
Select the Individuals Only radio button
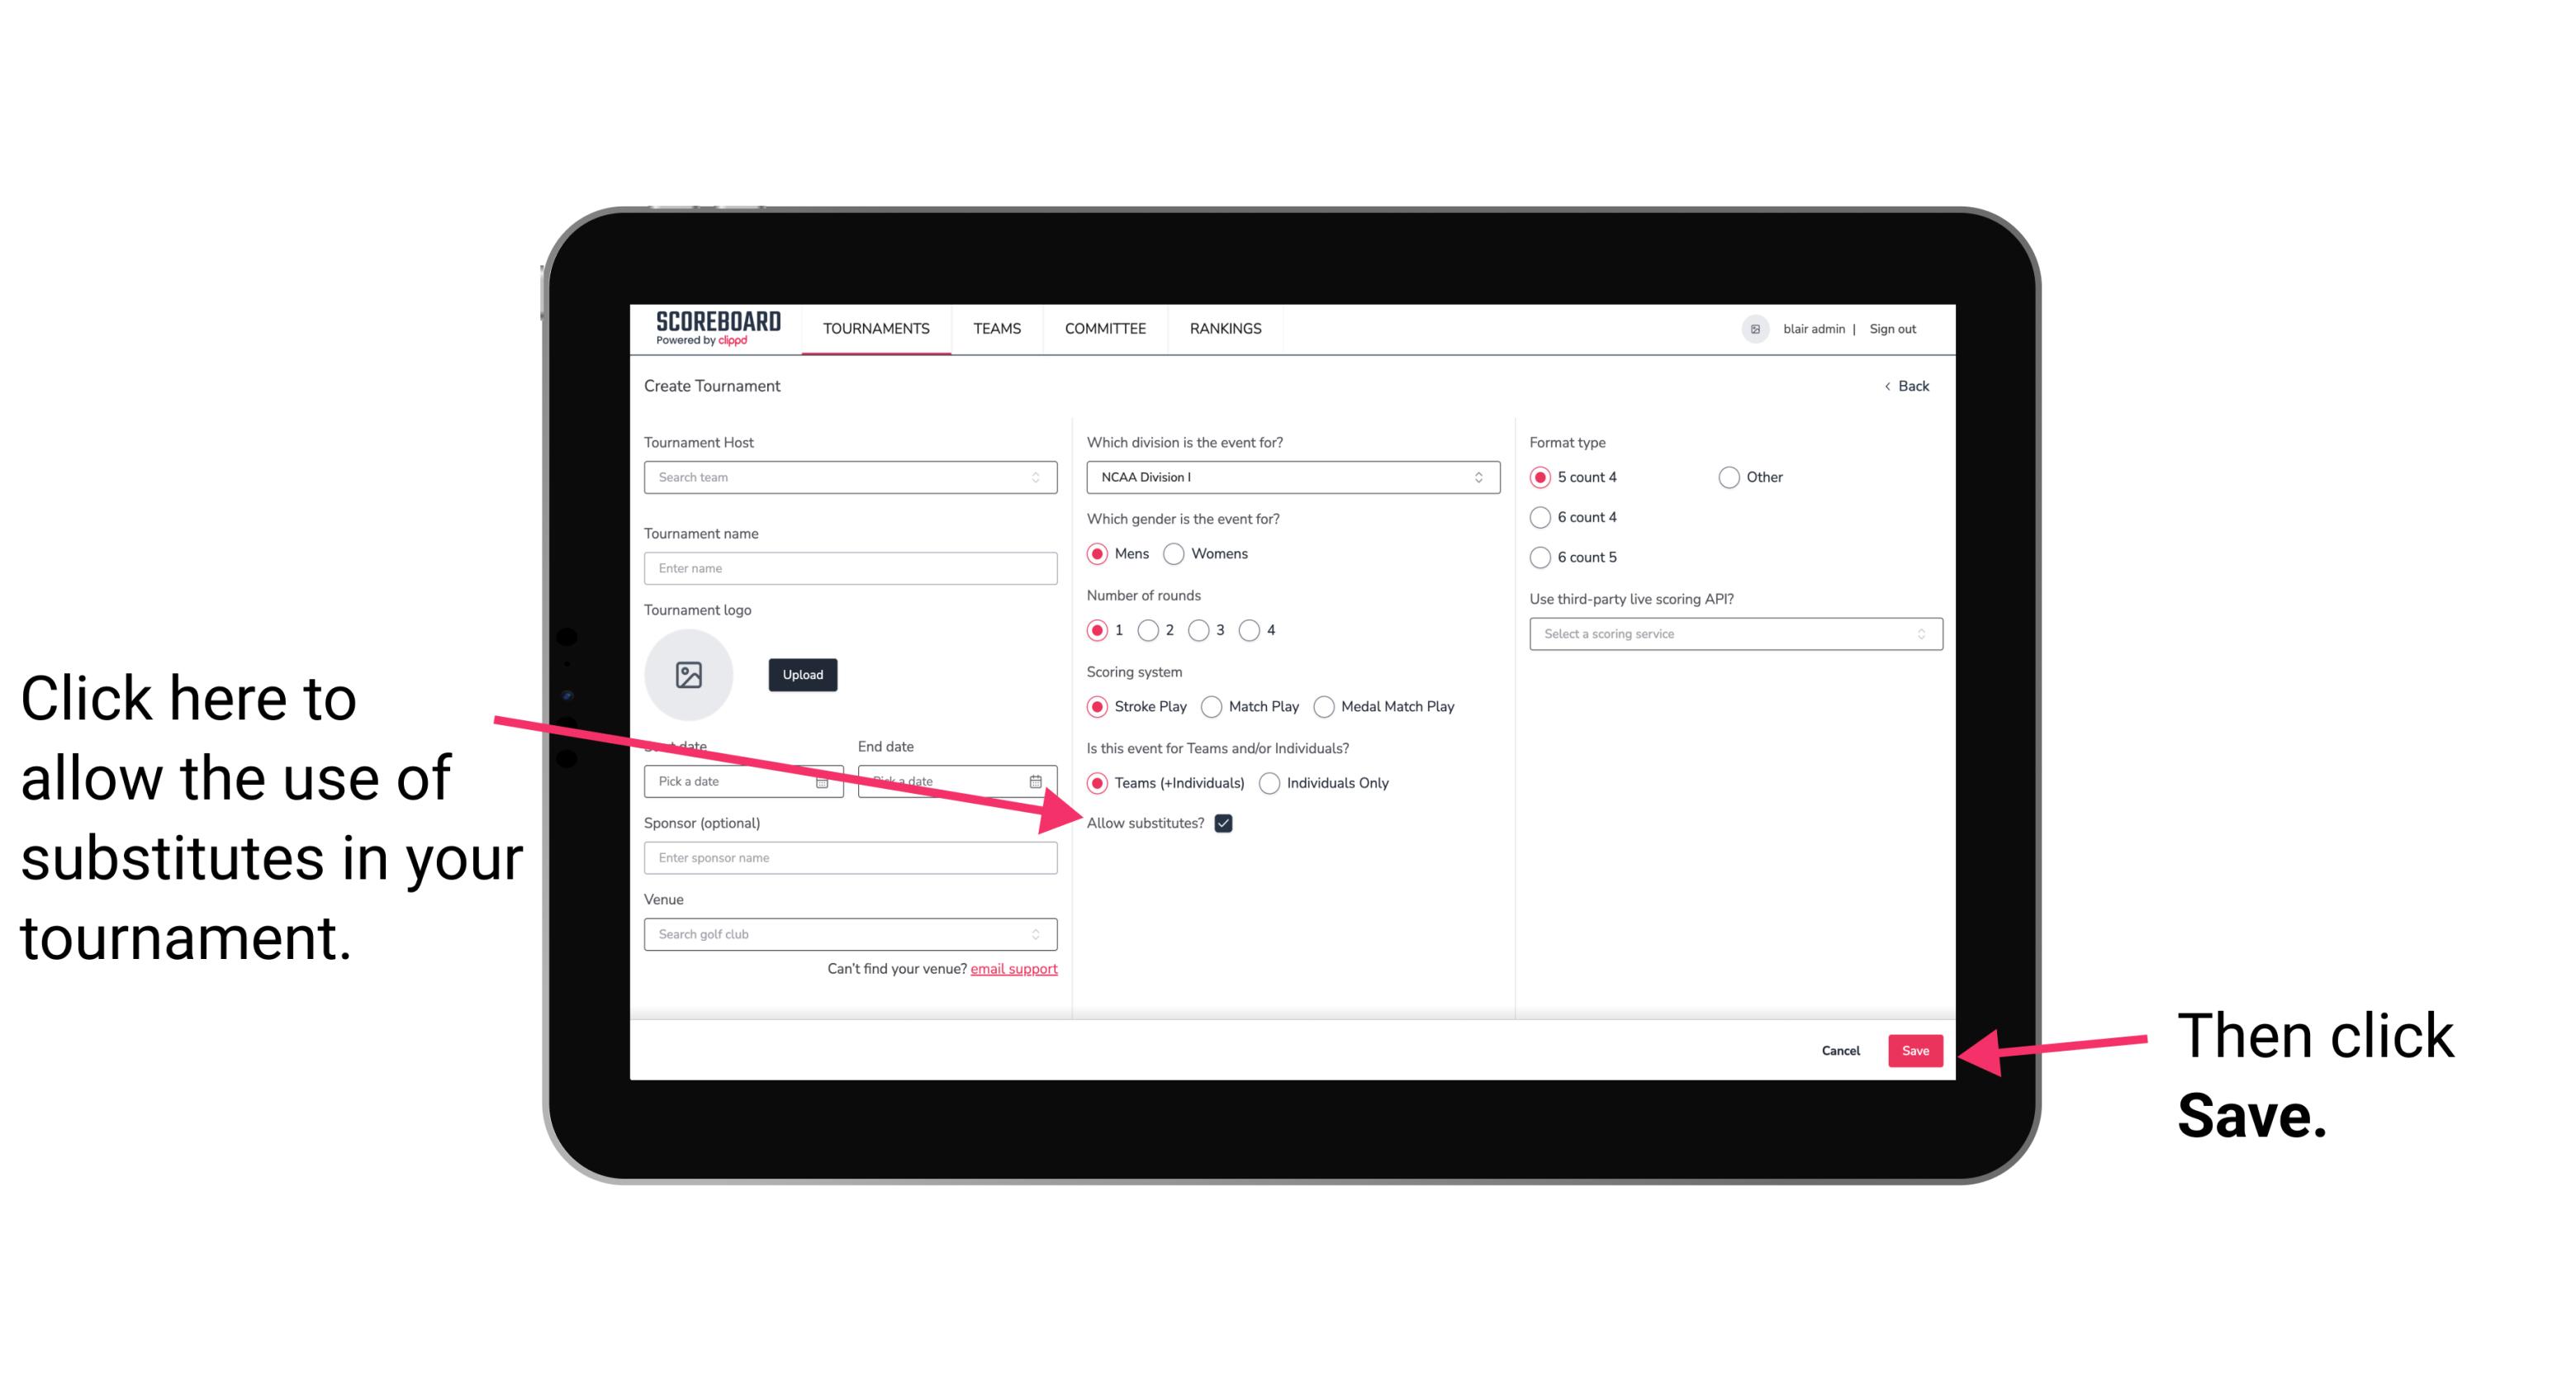[x=1269, y=784]
